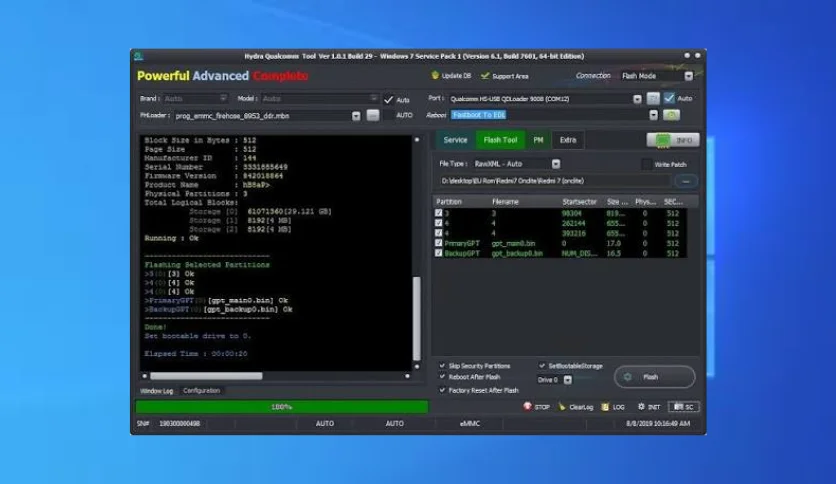Image resolution: width=836 pixels, height=484 pixels.
Task: Open the LOG file icon
Action: (605, 407)
